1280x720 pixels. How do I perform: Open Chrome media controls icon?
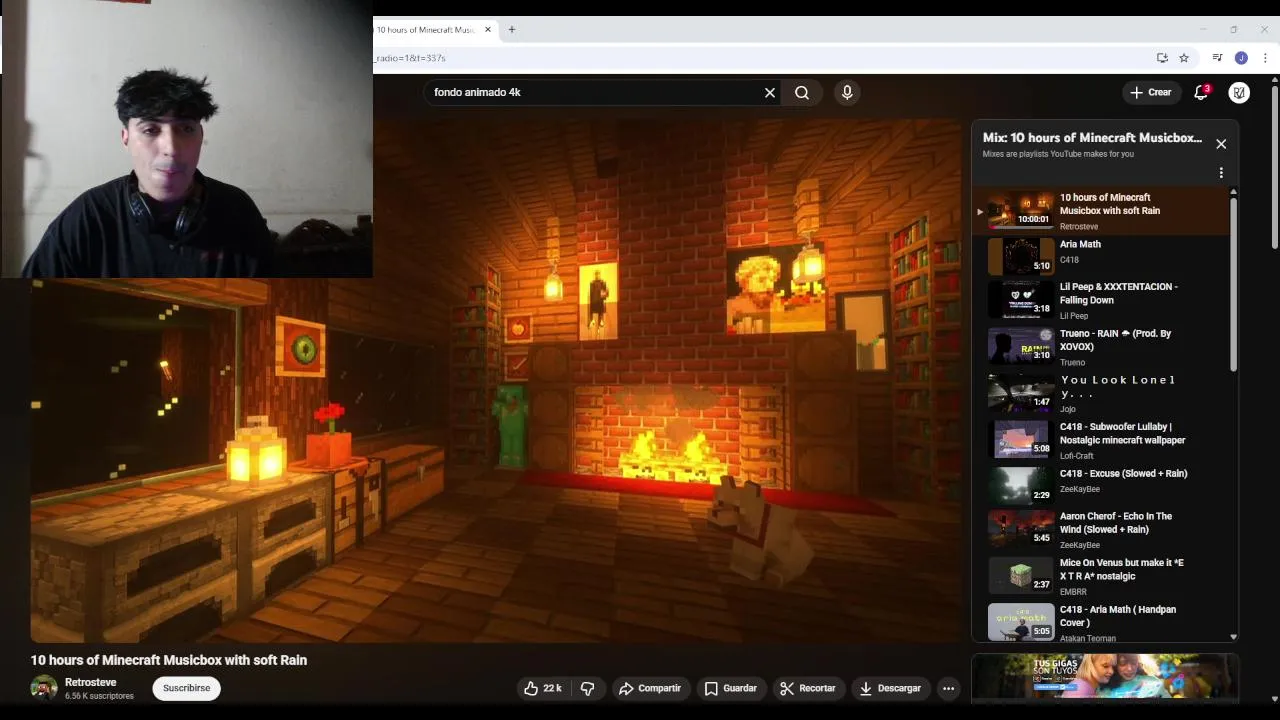1217,58
